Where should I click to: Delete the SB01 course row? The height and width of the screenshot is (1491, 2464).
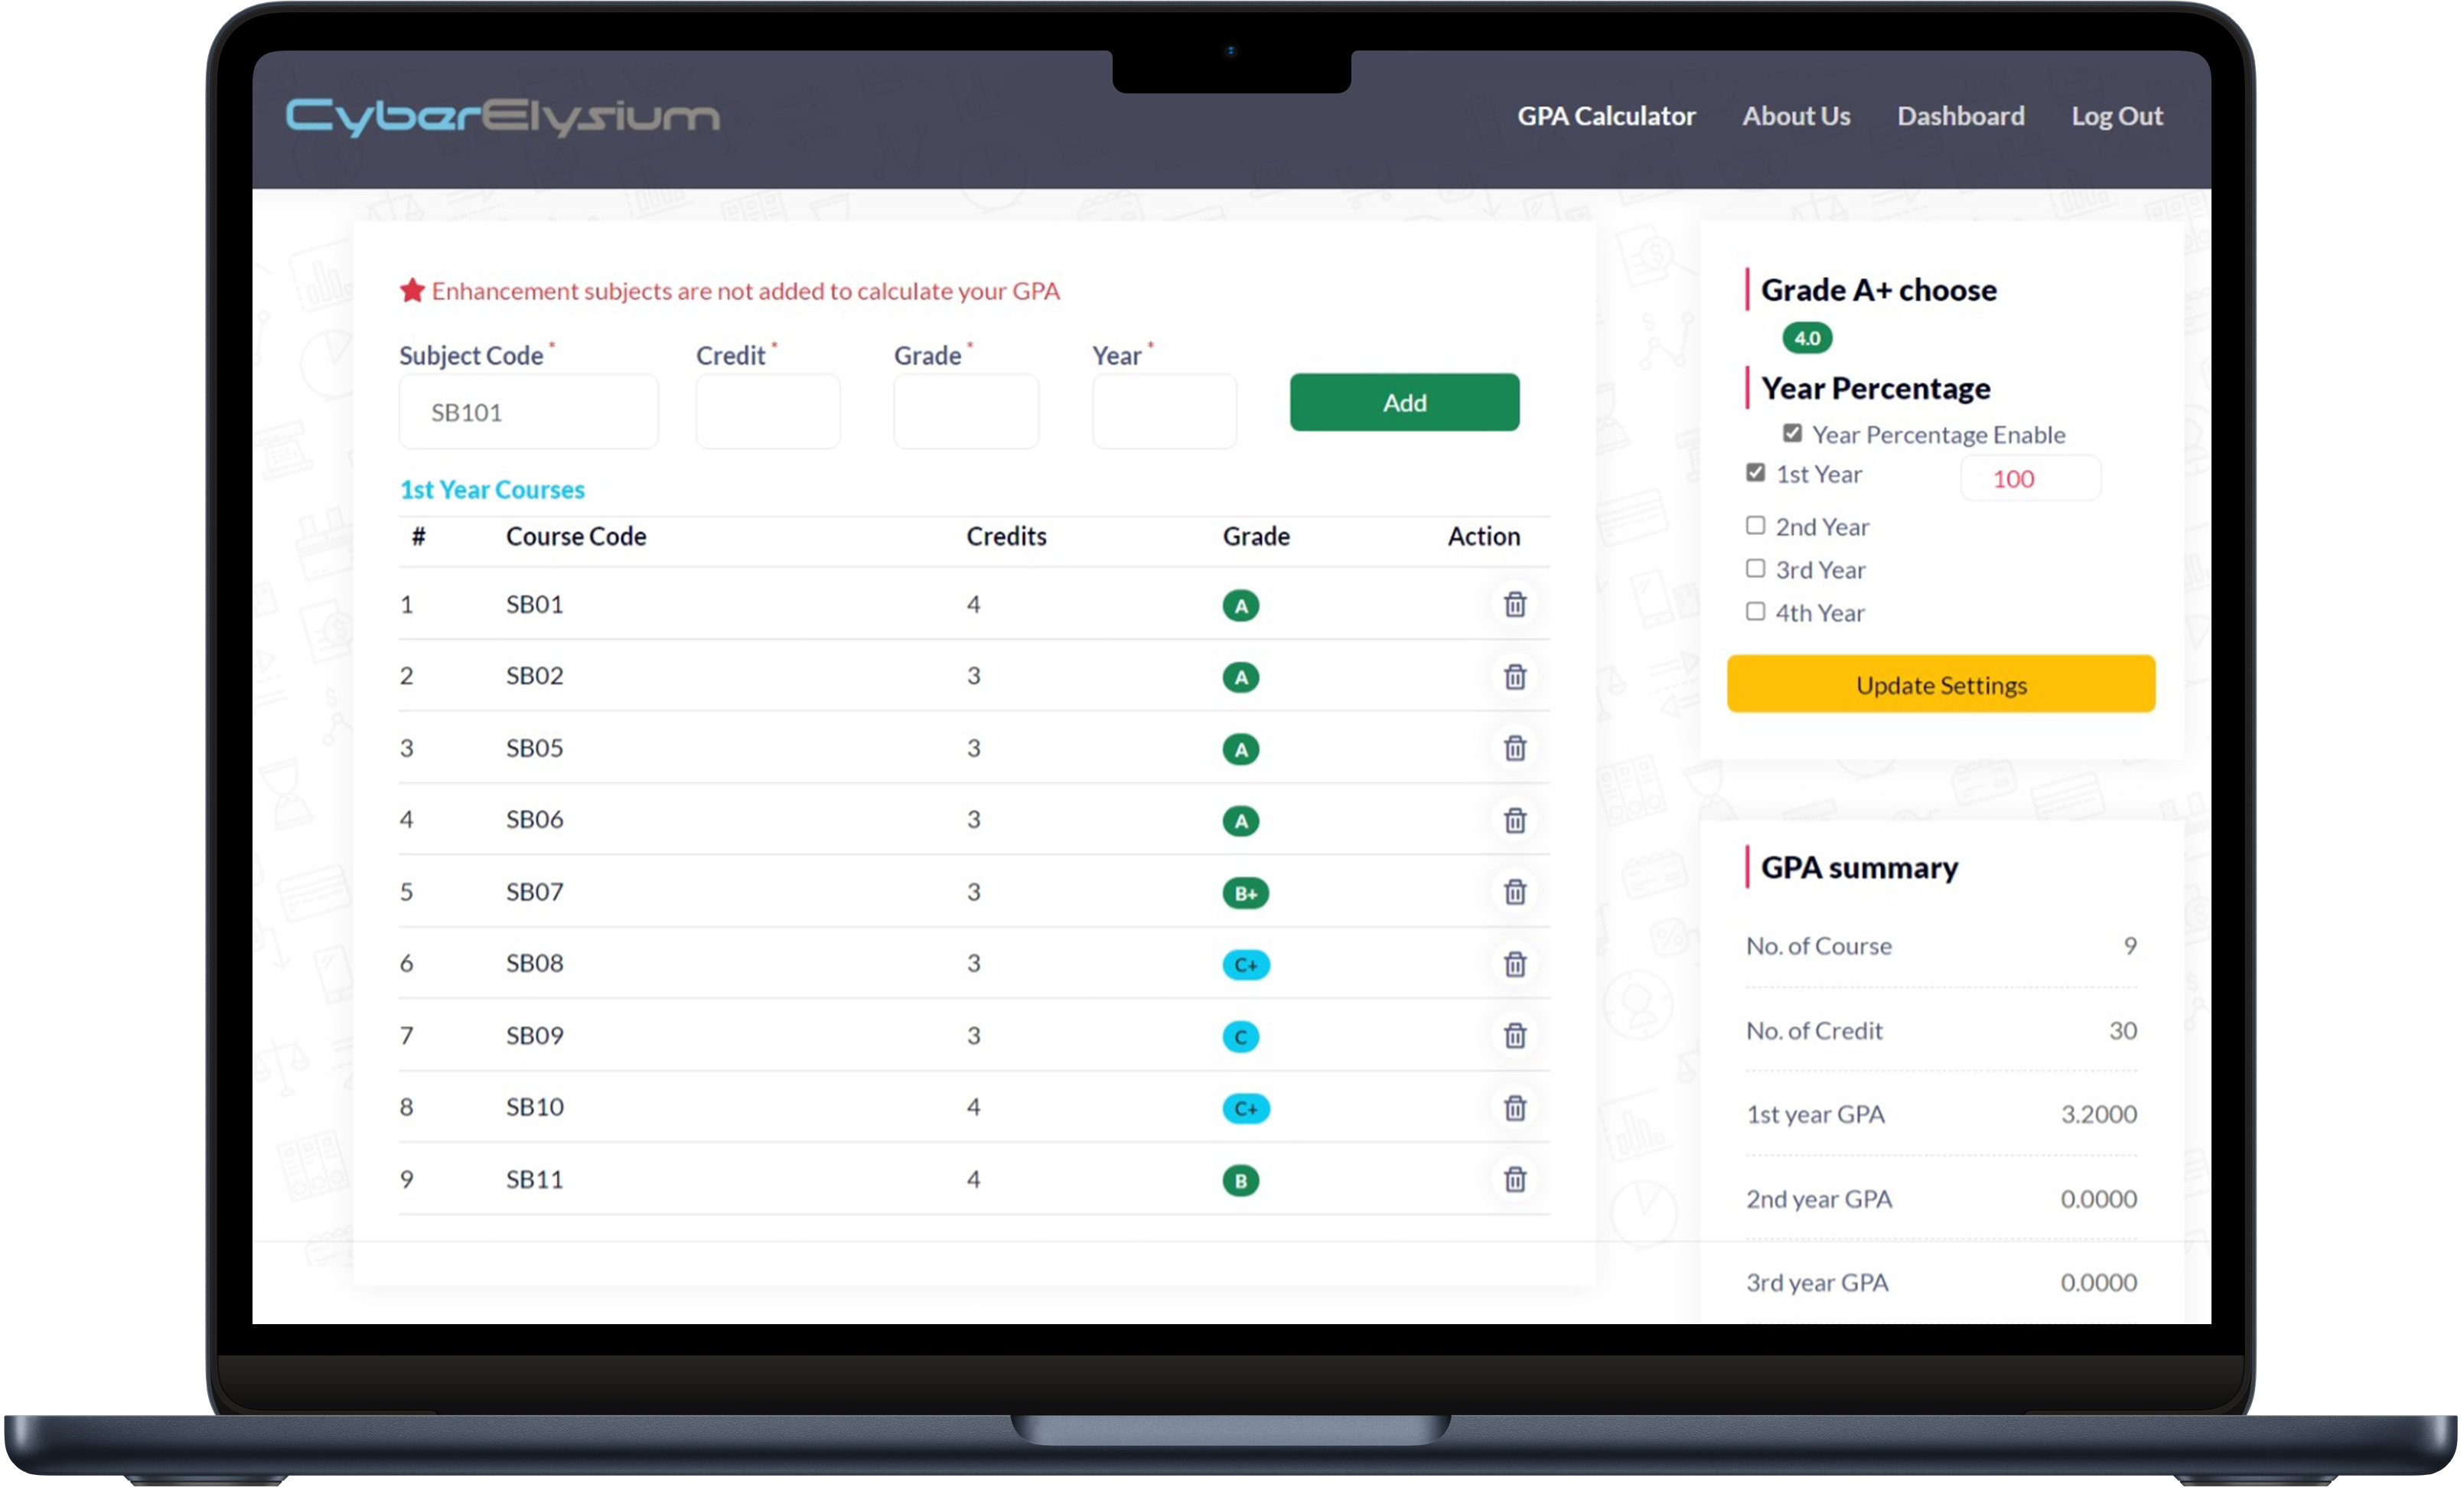1515,604
